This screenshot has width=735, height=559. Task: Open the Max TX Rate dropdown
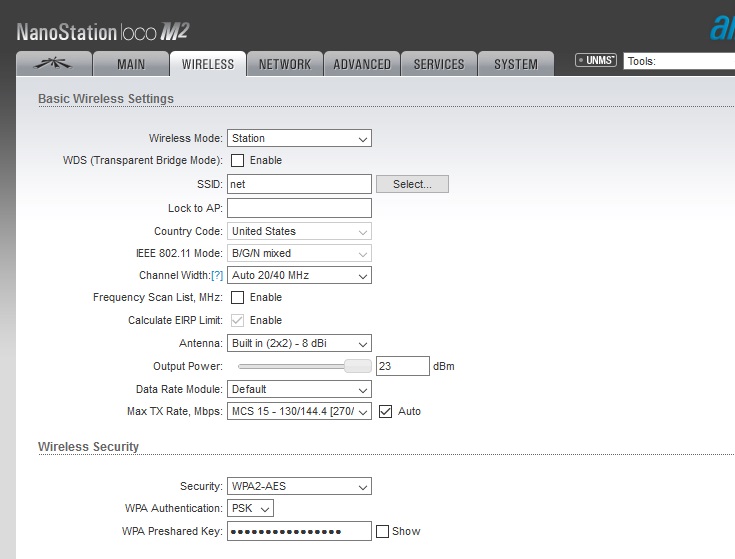click(x=300, y=411)
